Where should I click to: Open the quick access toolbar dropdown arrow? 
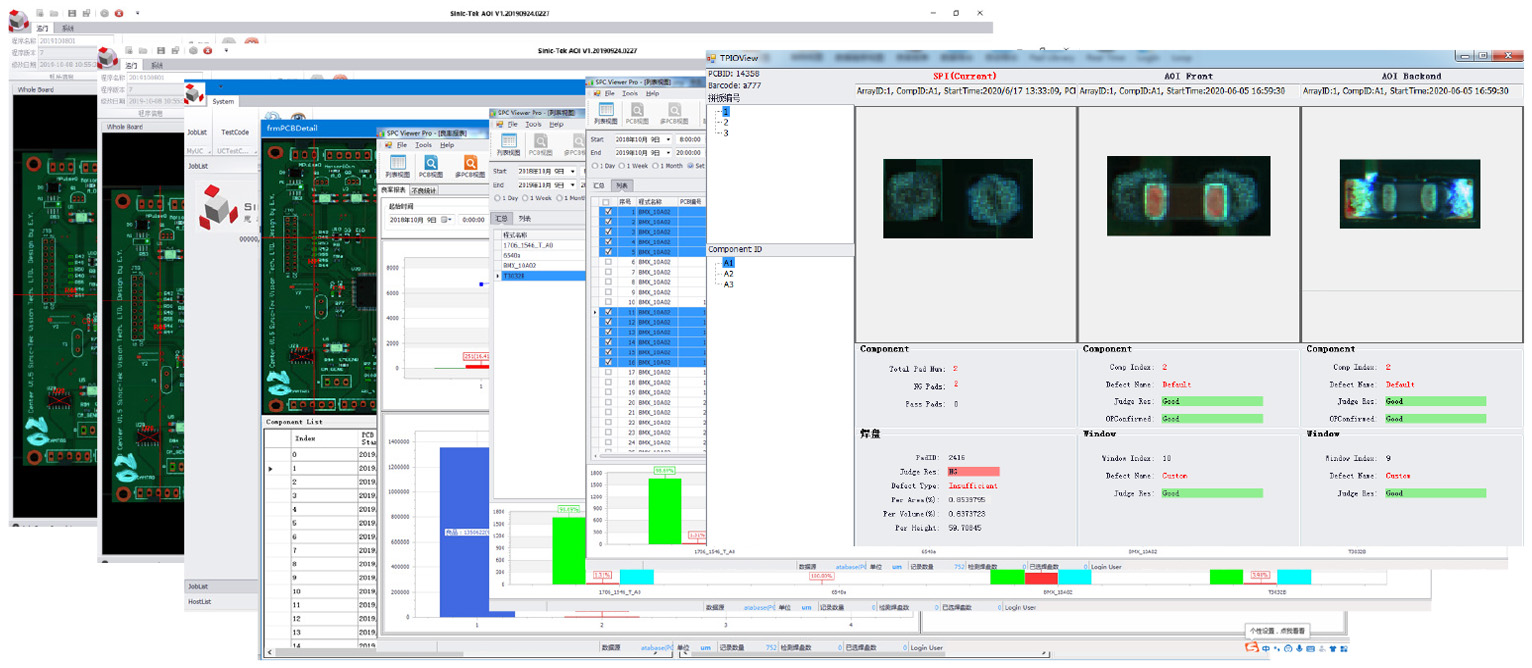click(137, 13)
